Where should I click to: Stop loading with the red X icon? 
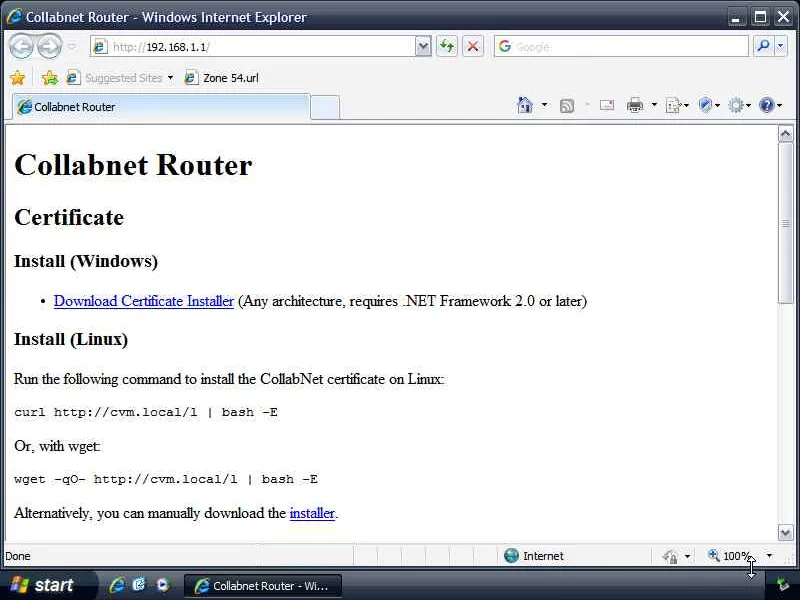(473, 46)
